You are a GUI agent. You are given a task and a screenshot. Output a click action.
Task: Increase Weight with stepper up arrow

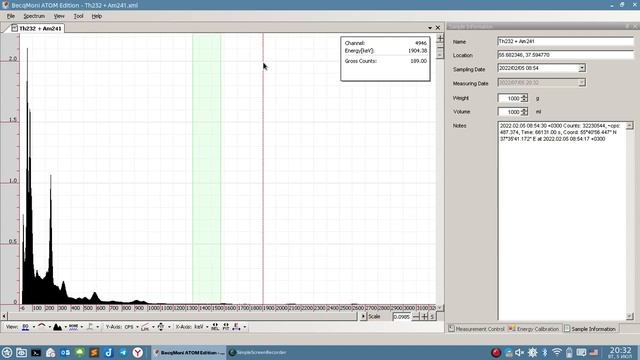[524, 96]
